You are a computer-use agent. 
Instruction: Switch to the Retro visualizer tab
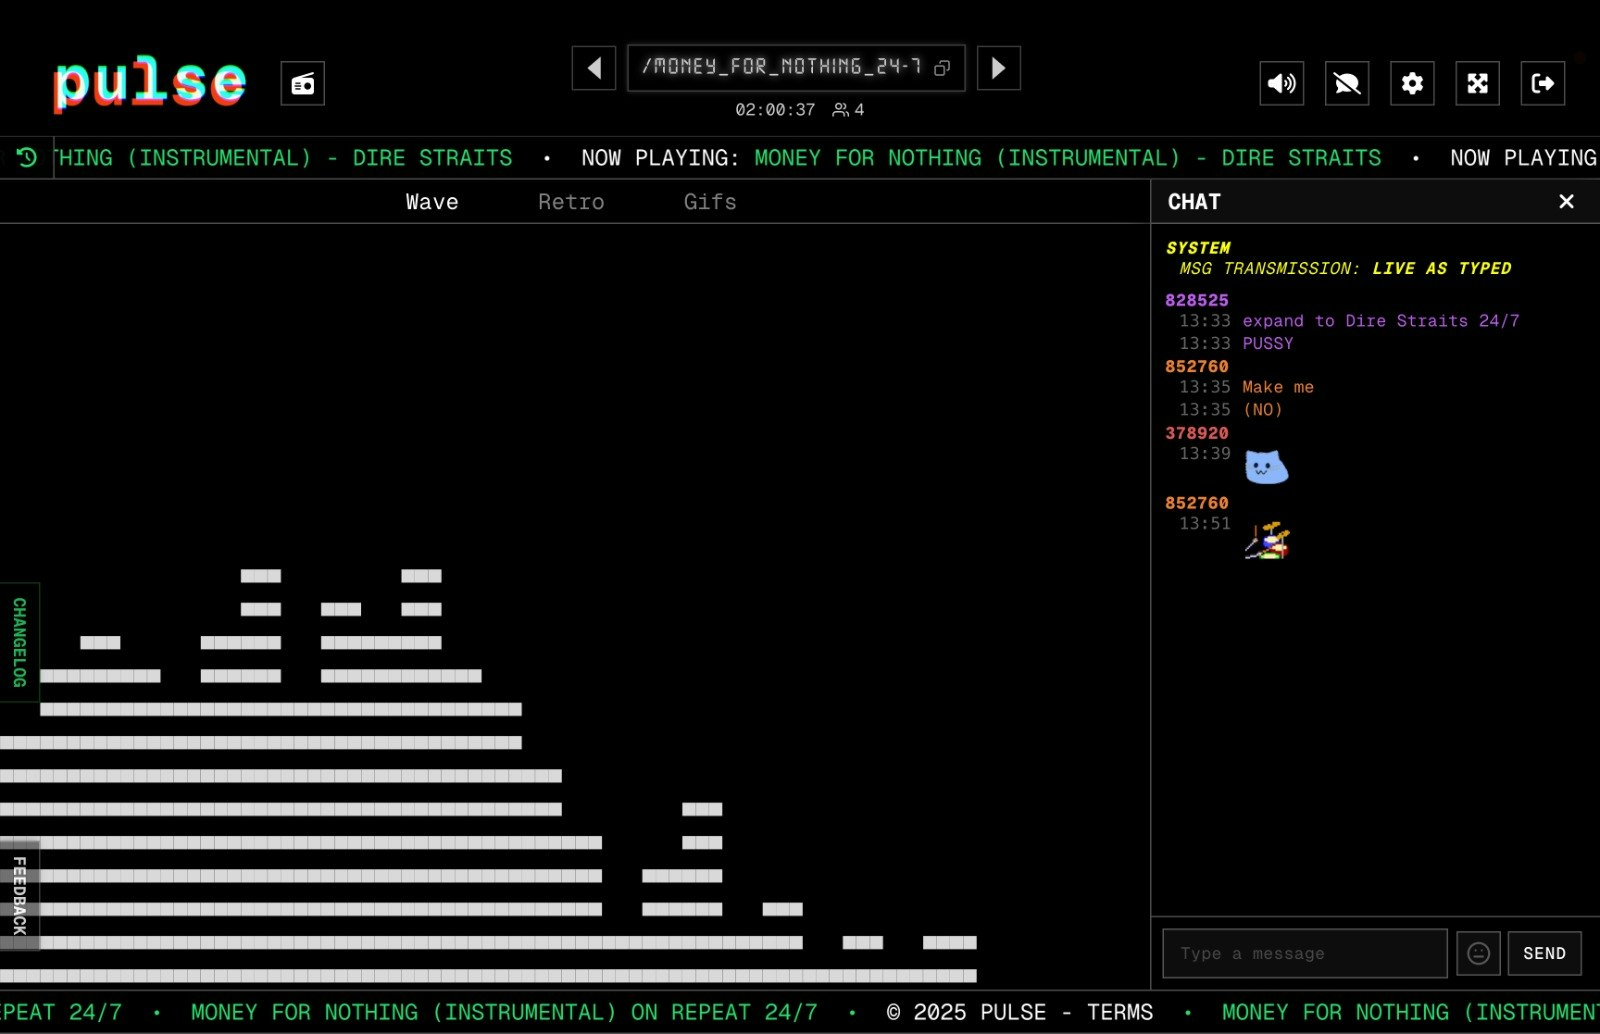pyautogui.click(x=571, y=201)
